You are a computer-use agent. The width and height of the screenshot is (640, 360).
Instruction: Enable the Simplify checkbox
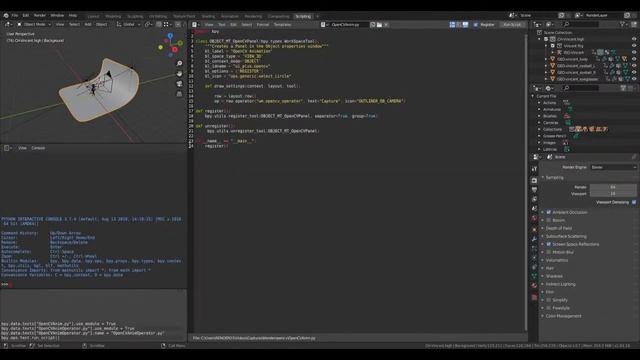(x=549, y=300)
